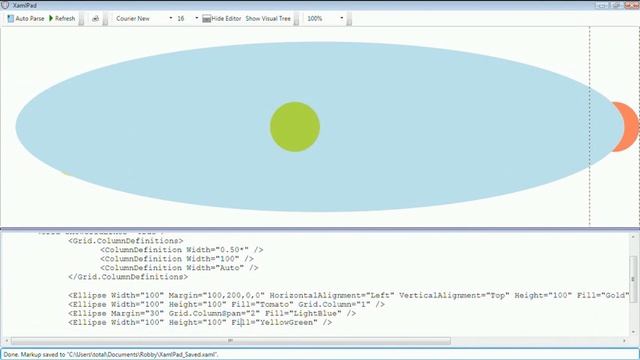
Task: Click the print icon in toolbar
Action: point(95,18)
